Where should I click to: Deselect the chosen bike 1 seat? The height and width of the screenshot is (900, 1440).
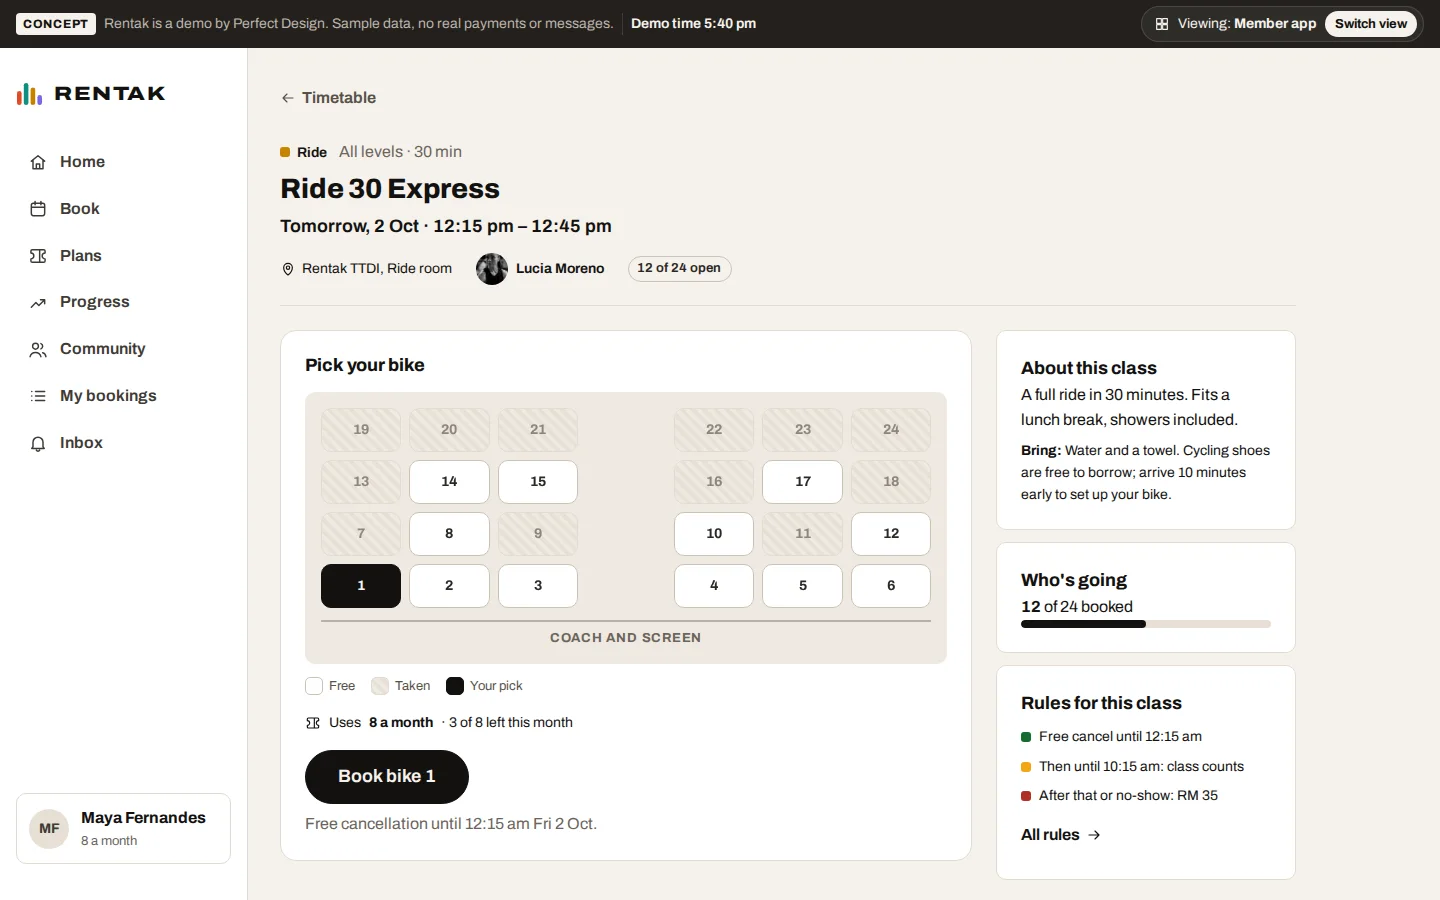[361, 586]
